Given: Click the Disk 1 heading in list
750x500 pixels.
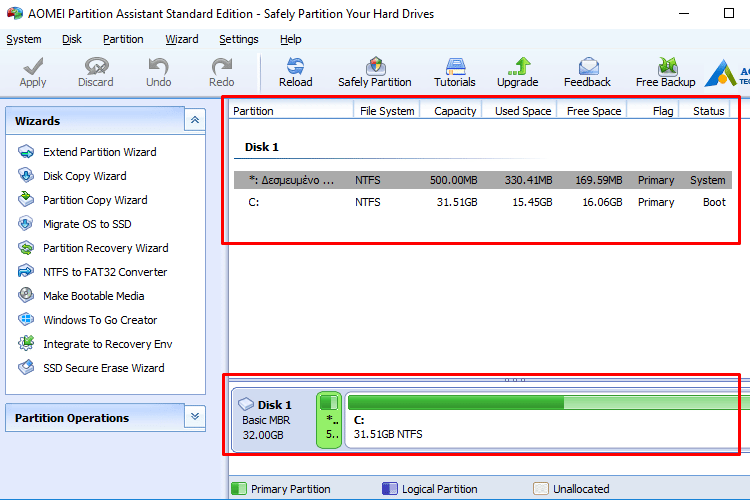Looking at the screenshot, I should click(x=262, y=147).
